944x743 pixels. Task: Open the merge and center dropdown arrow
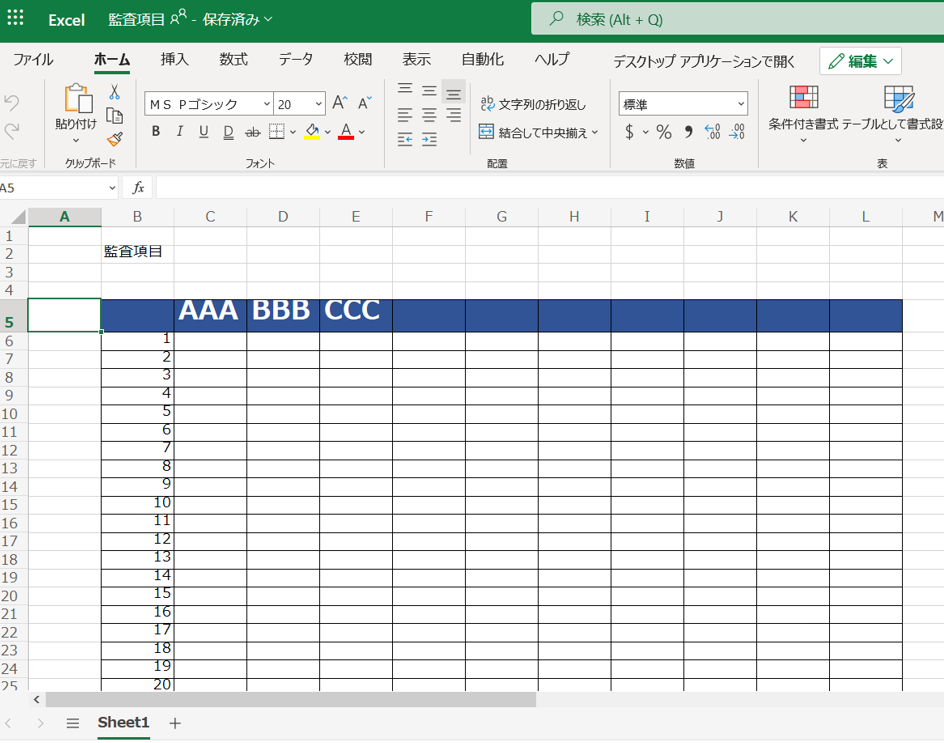(x=595, y=132)
